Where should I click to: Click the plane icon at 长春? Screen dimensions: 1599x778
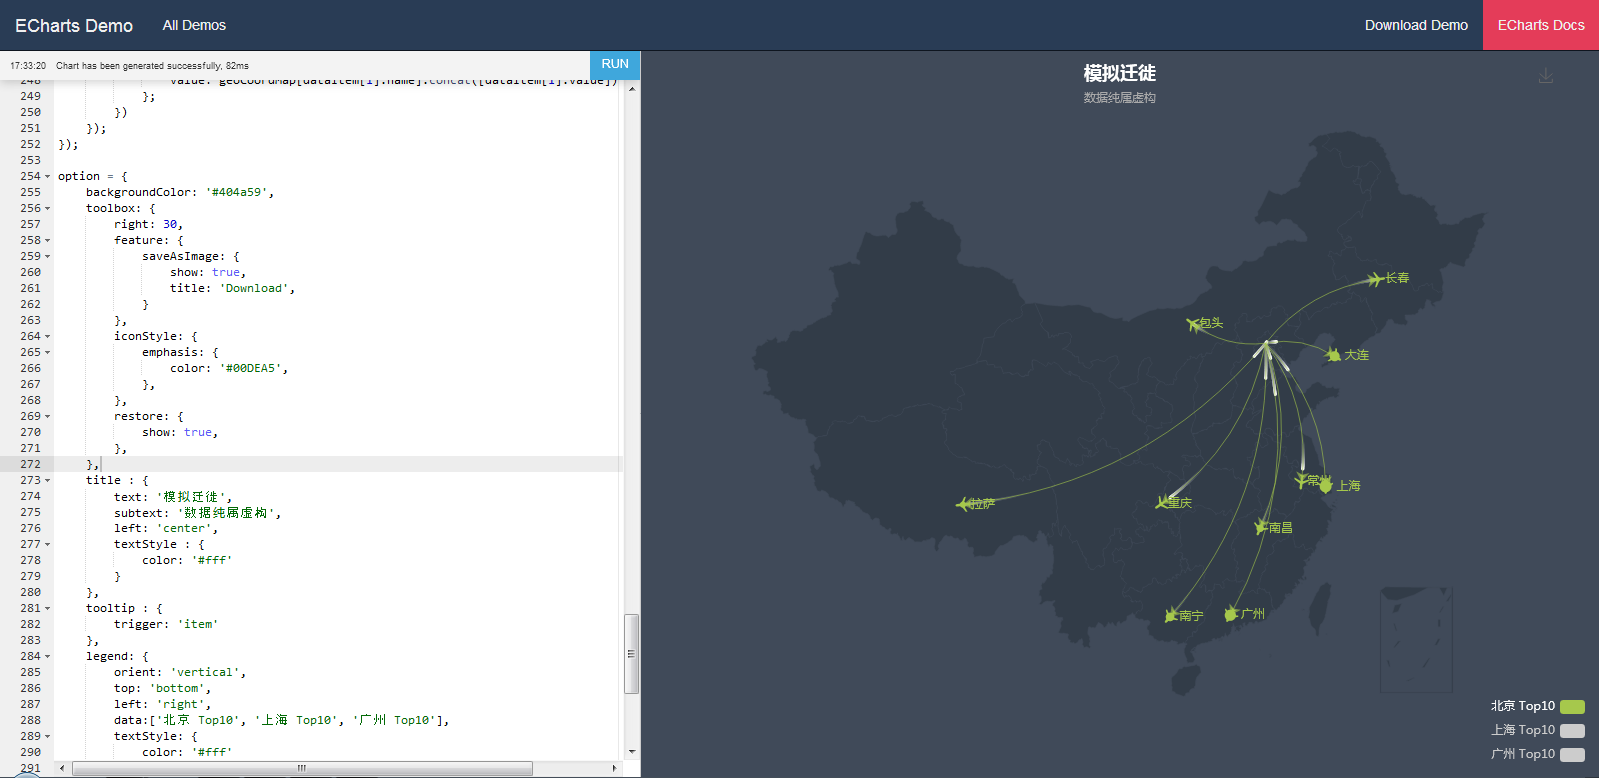tap(1376, 280)
